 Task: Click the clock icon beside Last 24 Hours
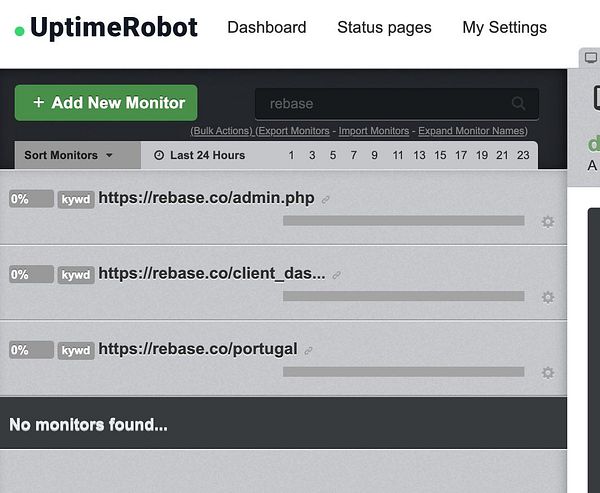(159, 155)
